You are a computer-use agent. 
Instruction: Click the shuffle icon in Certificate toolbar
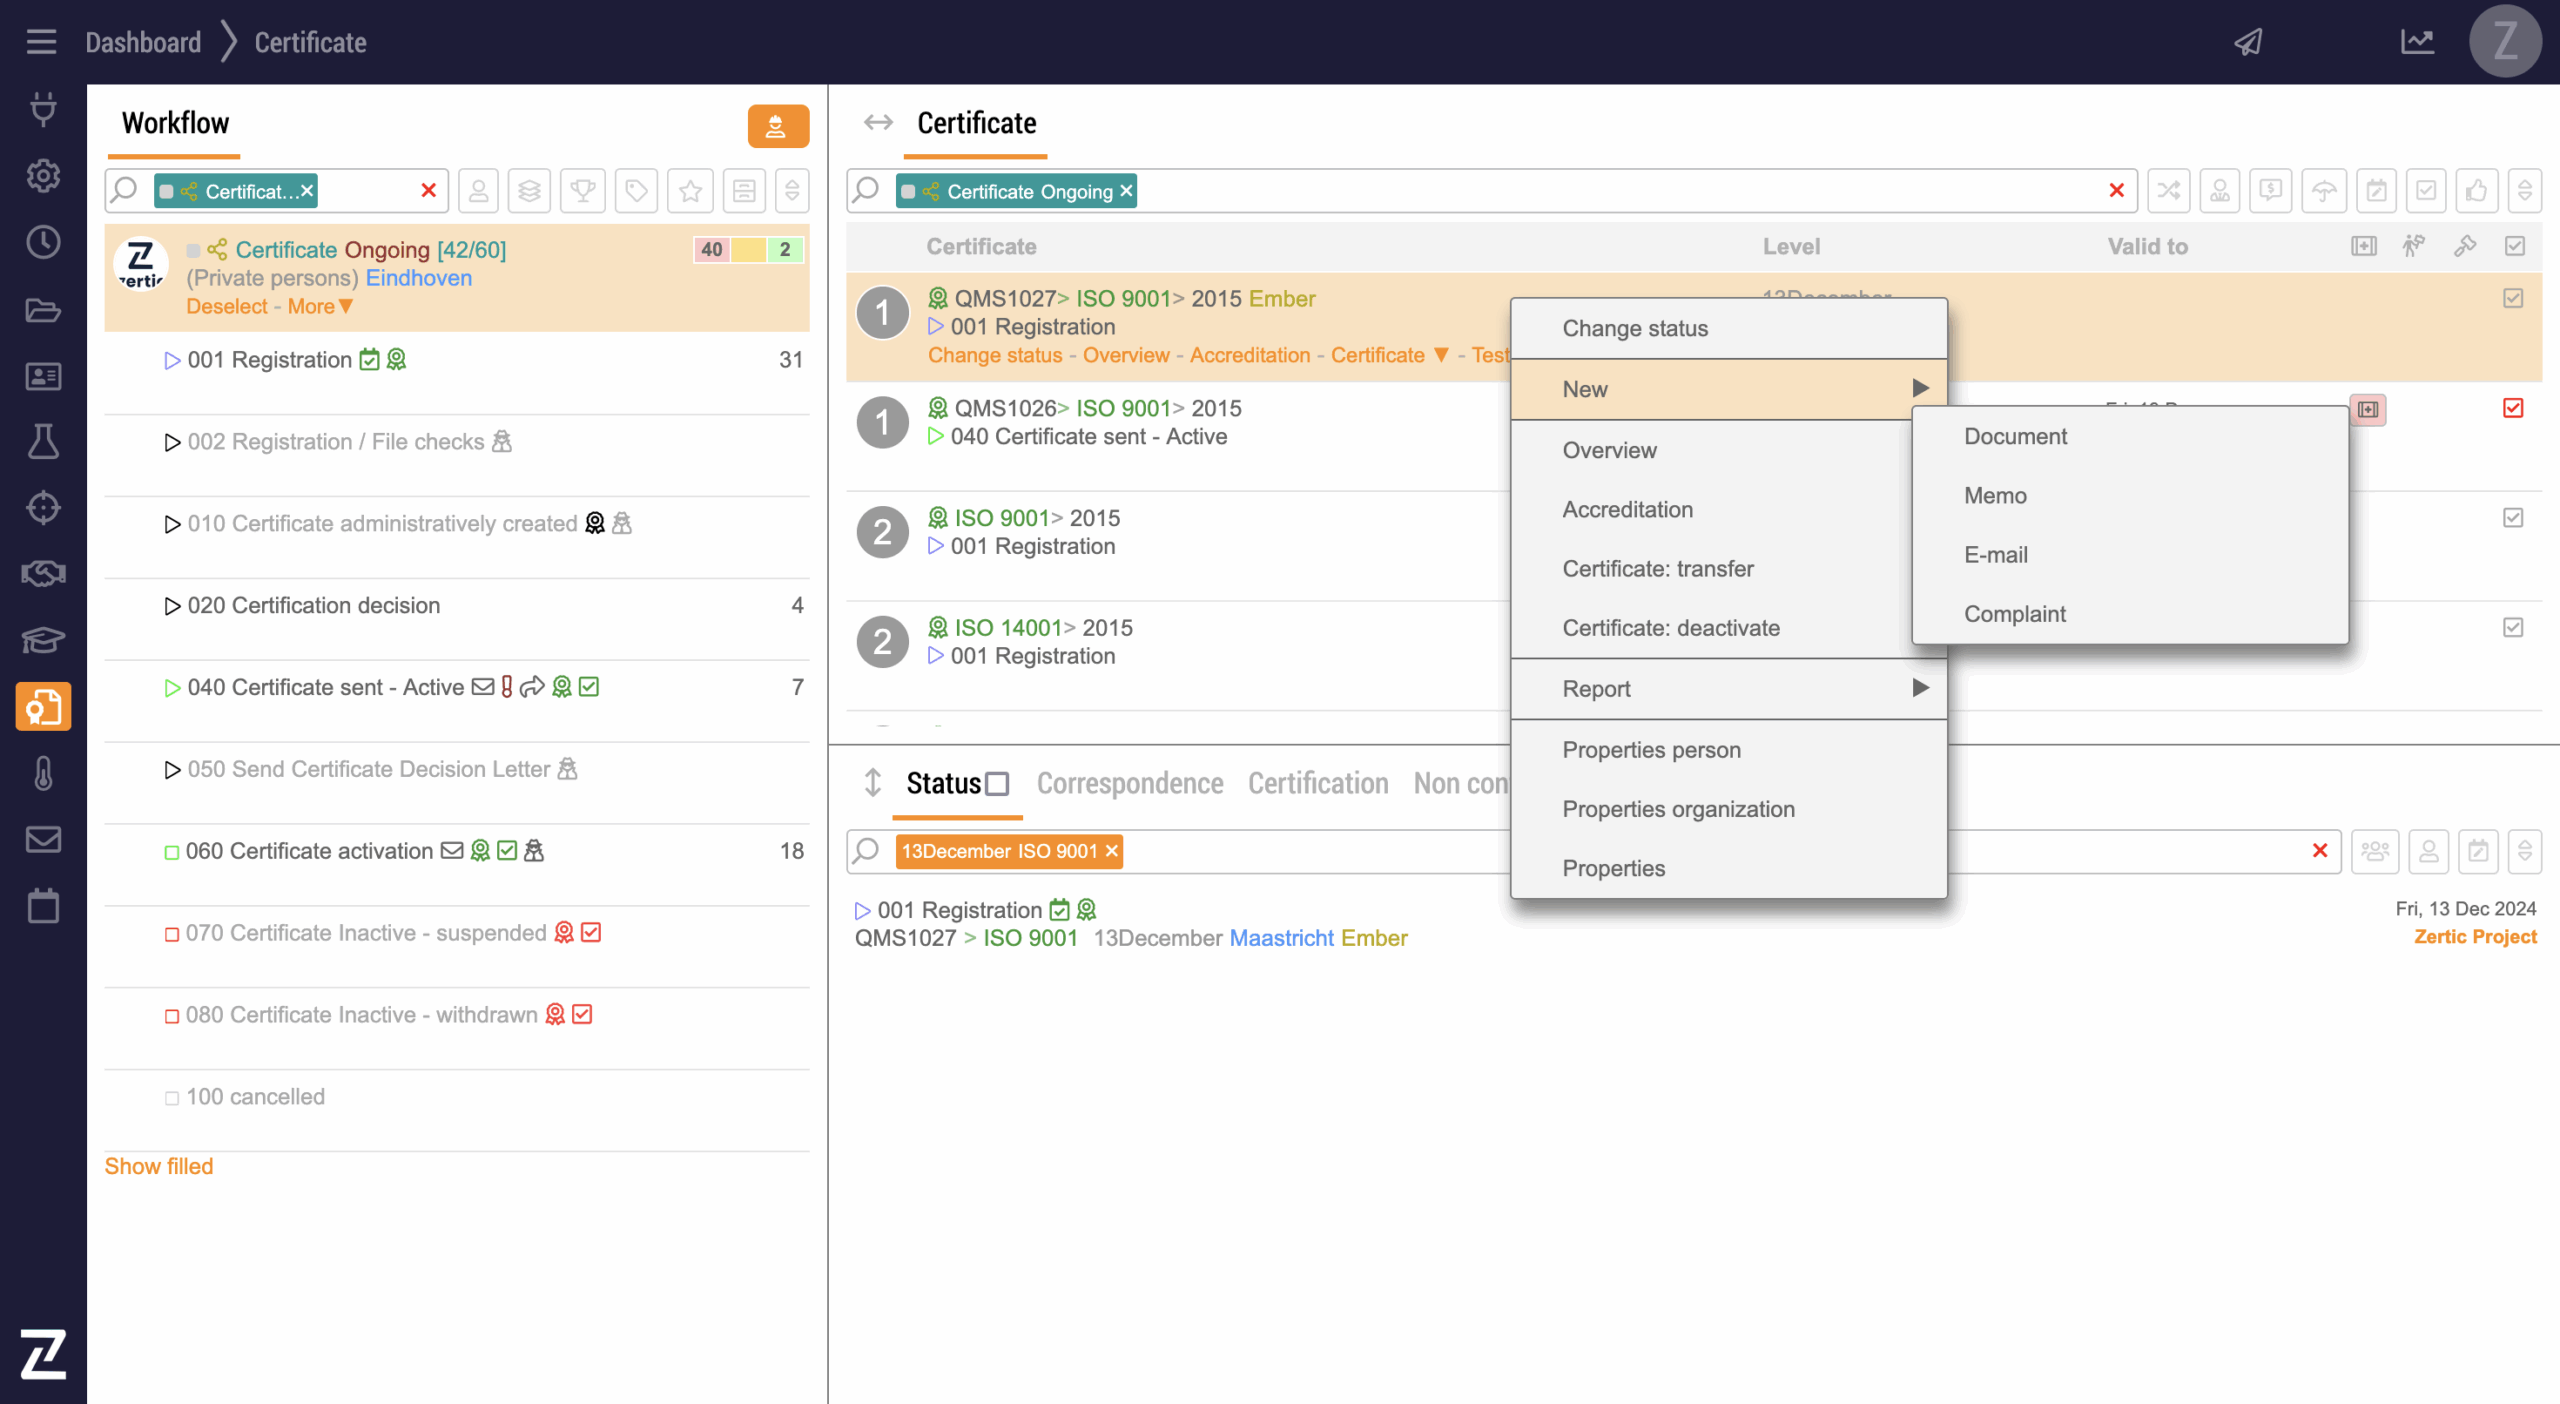coord(2168,191)
